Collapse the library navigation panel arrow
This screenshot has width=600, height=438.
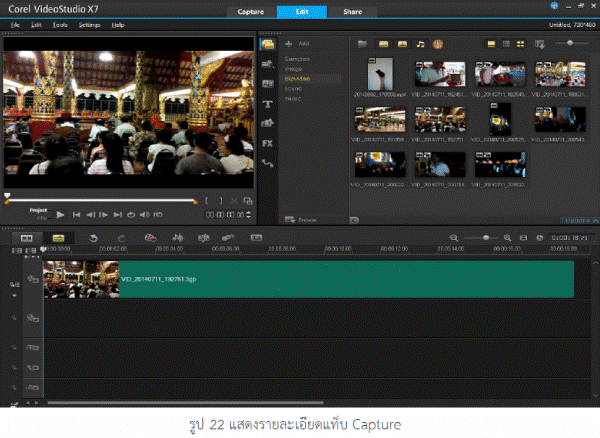354,220
